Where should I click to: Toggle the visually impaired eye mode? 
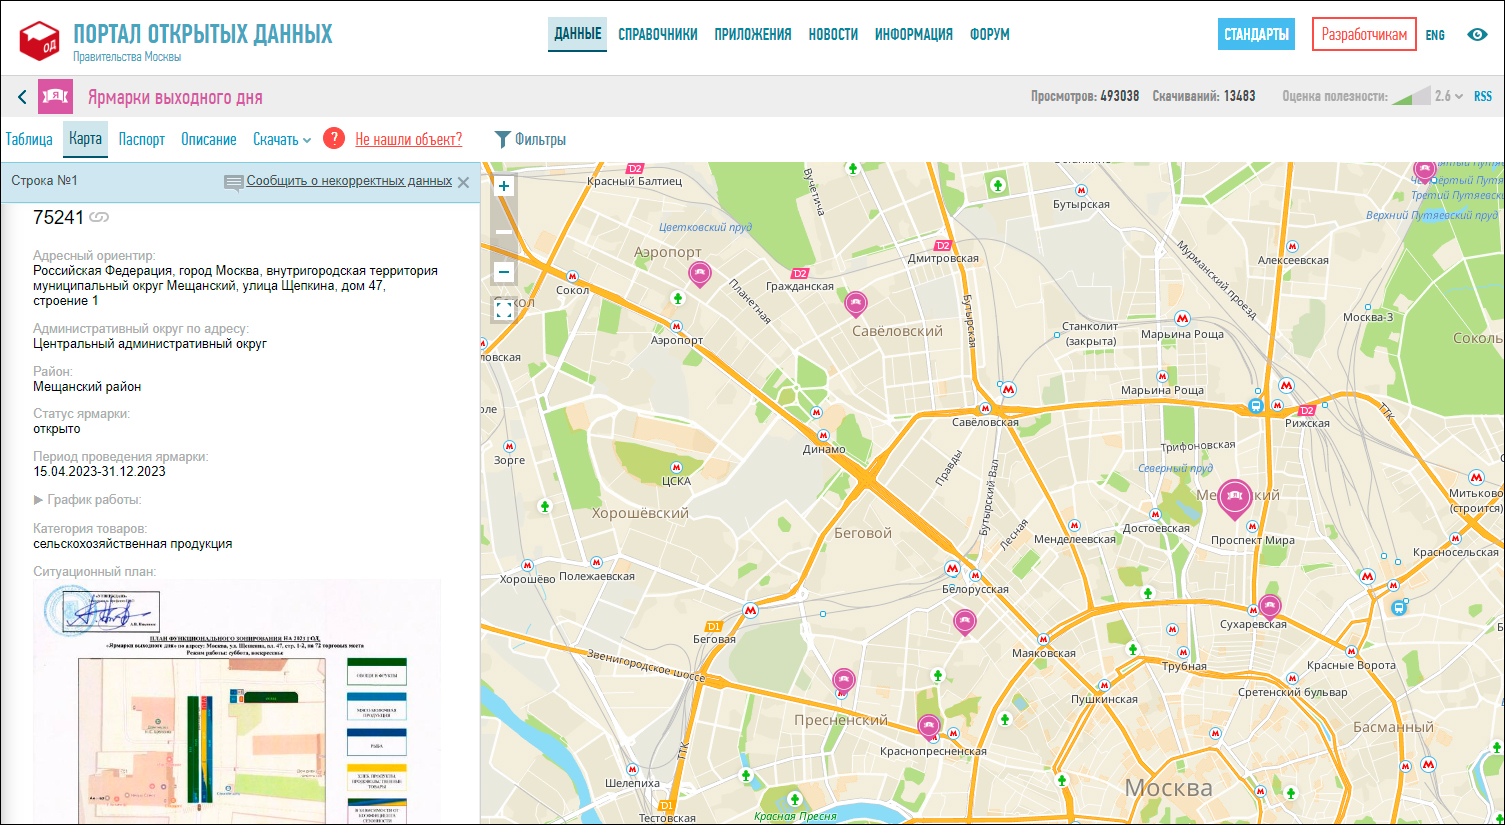1477,34
